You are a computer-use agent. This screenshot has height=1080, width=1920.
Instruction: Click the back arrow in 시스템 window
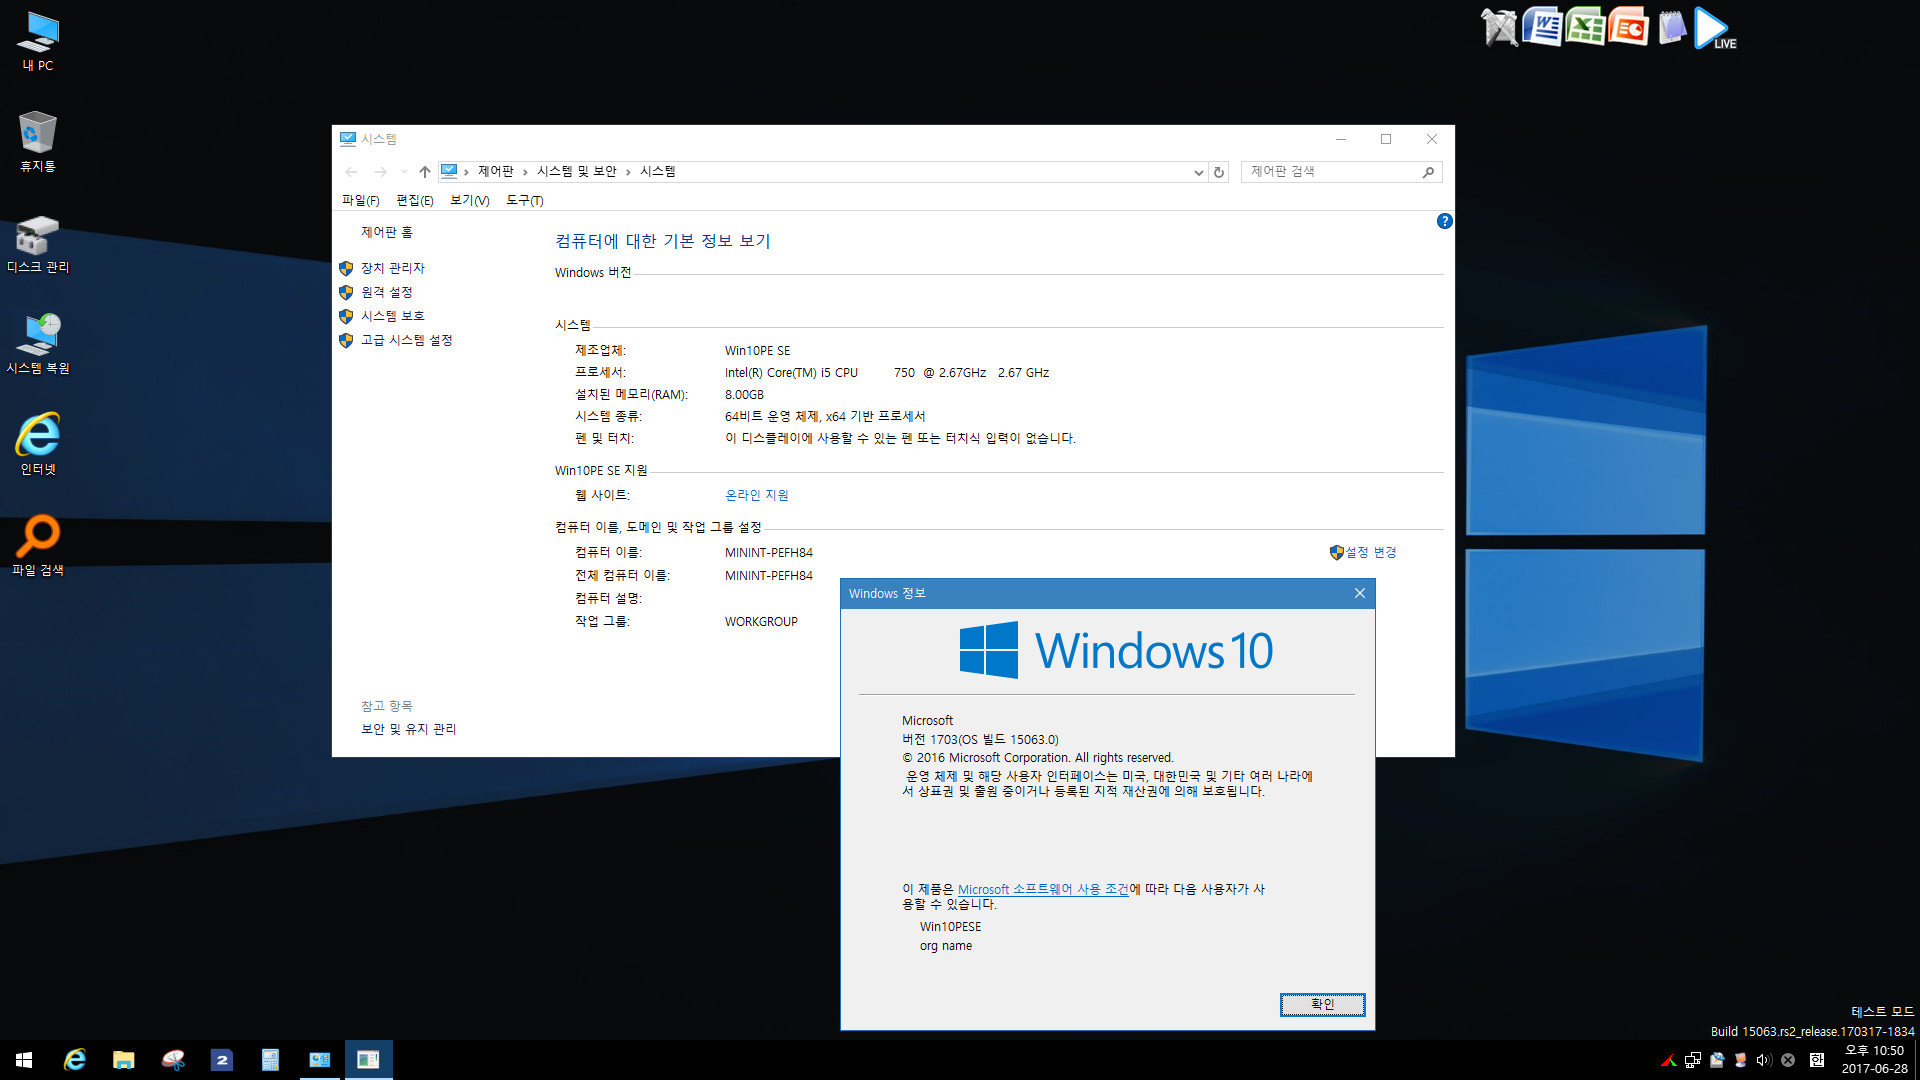(352, 172)
